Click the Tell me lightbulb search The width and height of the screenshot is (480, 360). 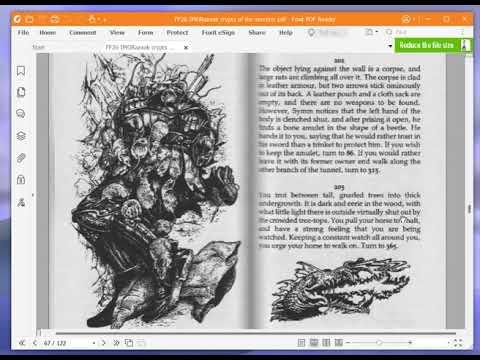click(x=311, y=32)
